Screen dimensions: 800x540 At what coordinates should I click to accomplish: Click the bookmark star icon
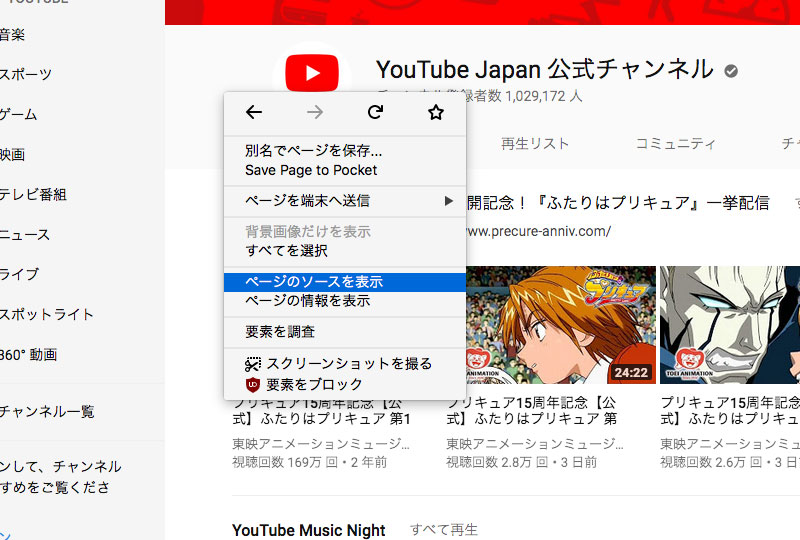pos(436,112)
